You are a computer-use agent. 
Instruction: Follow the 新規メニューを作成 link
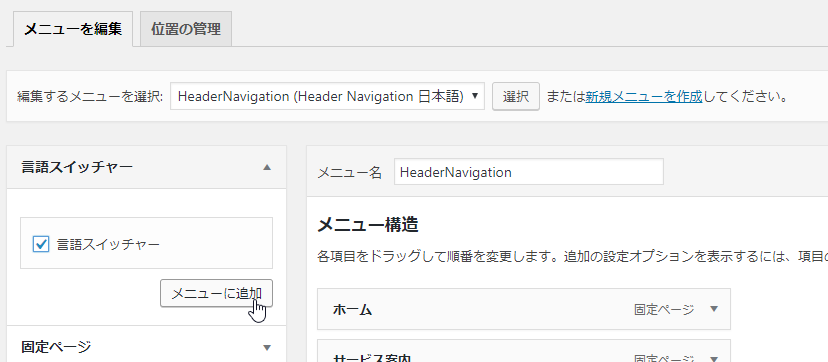pos(644,97)
